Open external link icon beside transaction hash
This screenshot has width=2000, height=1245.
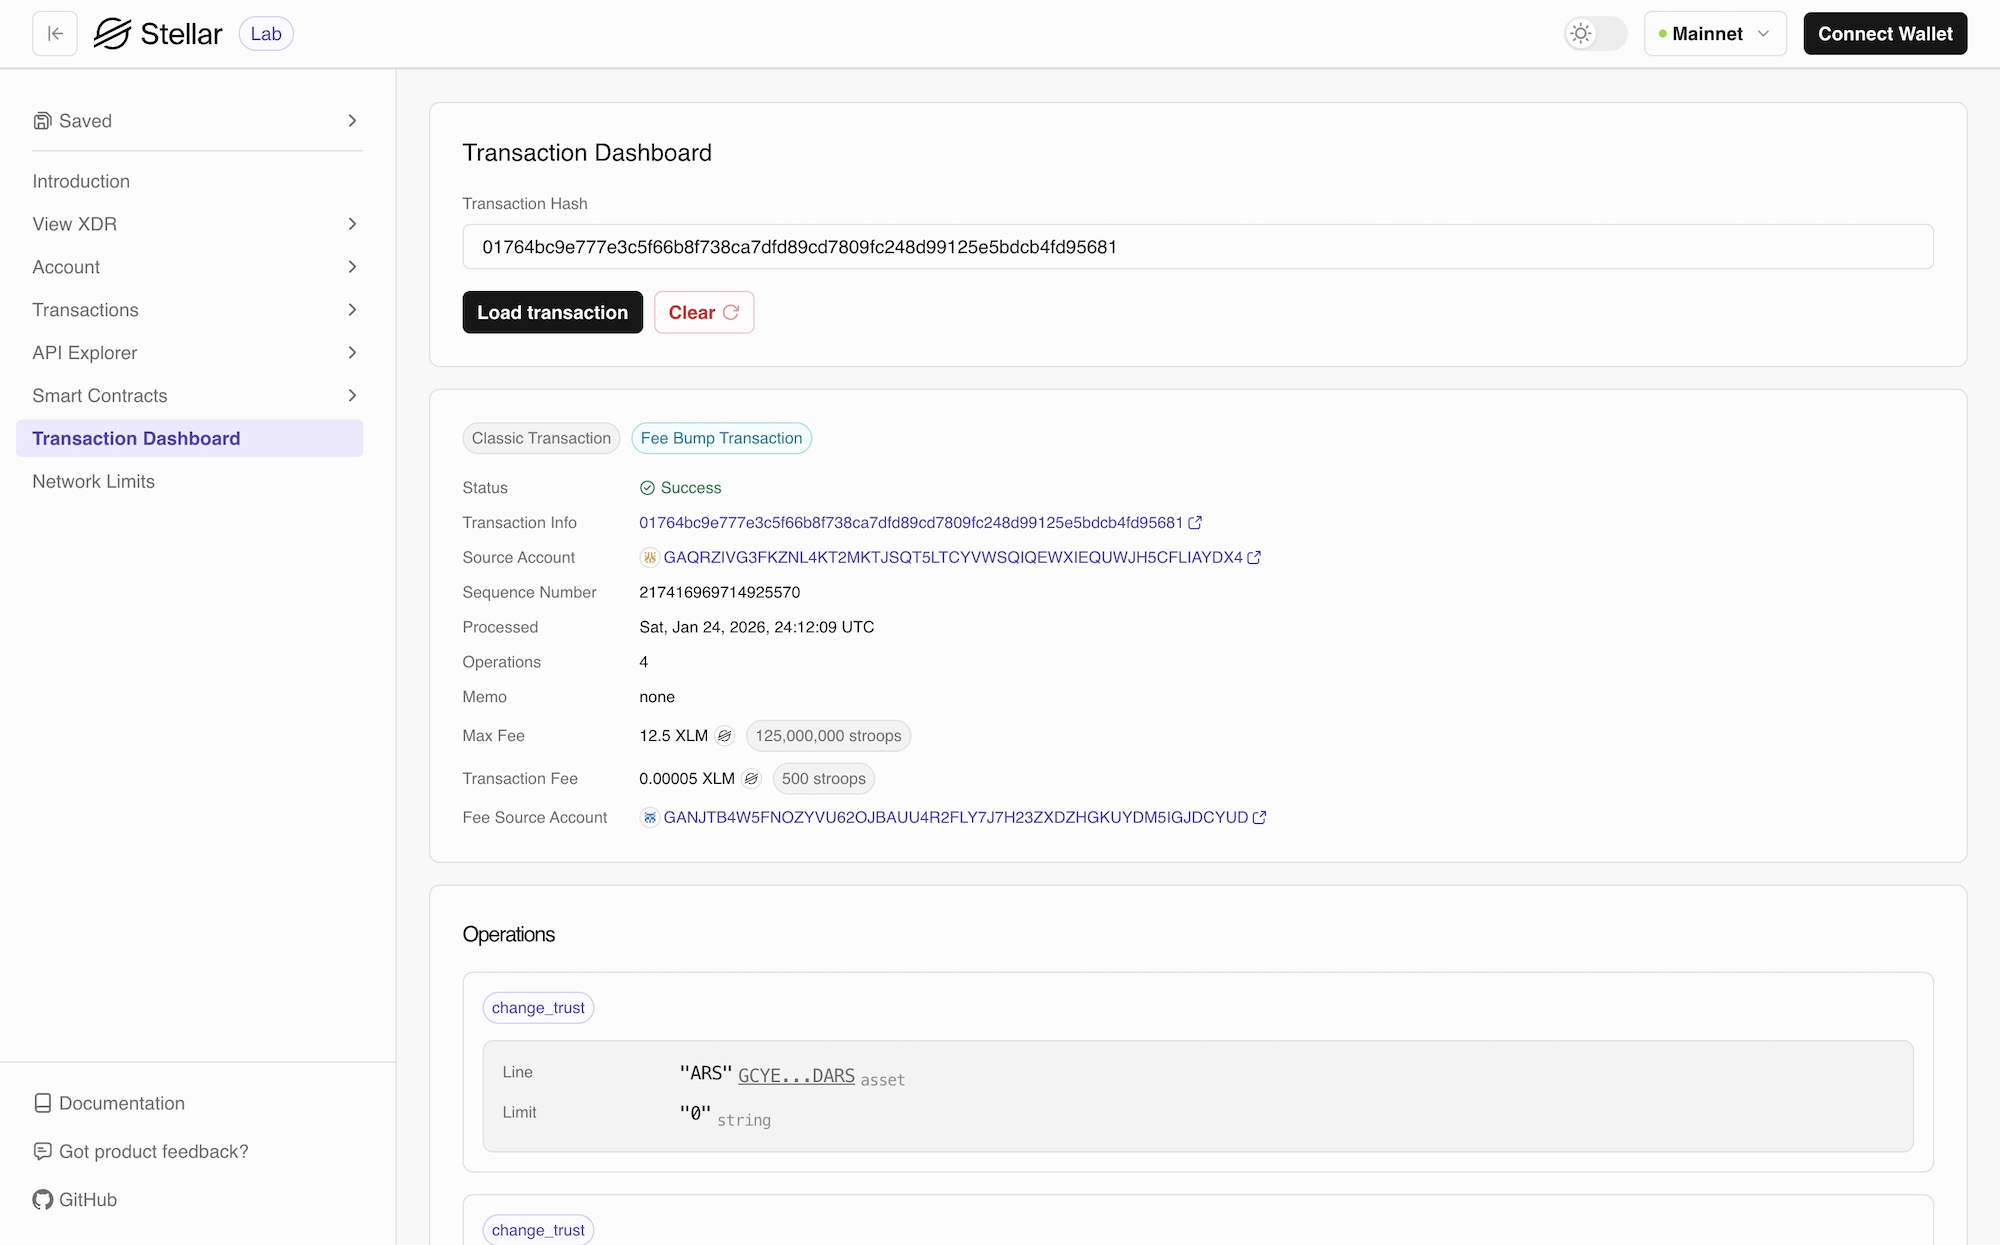pos(1195,523)
